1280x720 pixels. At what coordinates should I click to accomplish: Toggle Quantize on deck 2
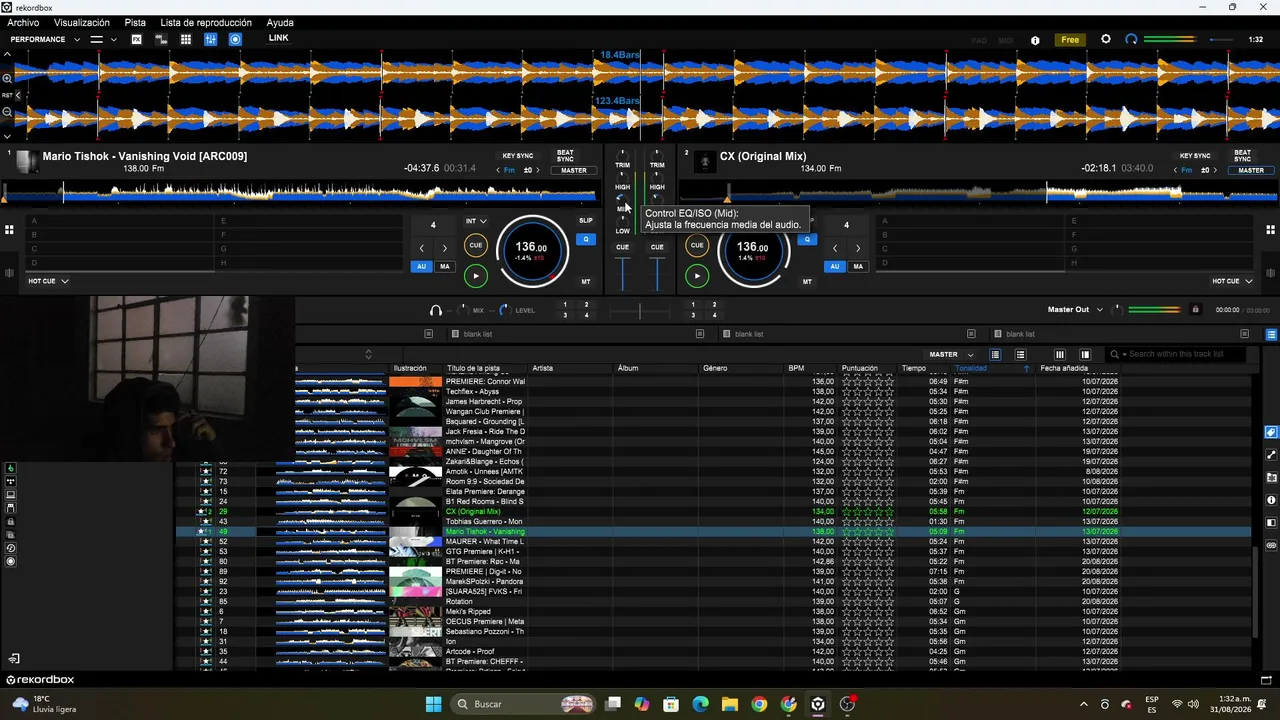coord(807,239)
